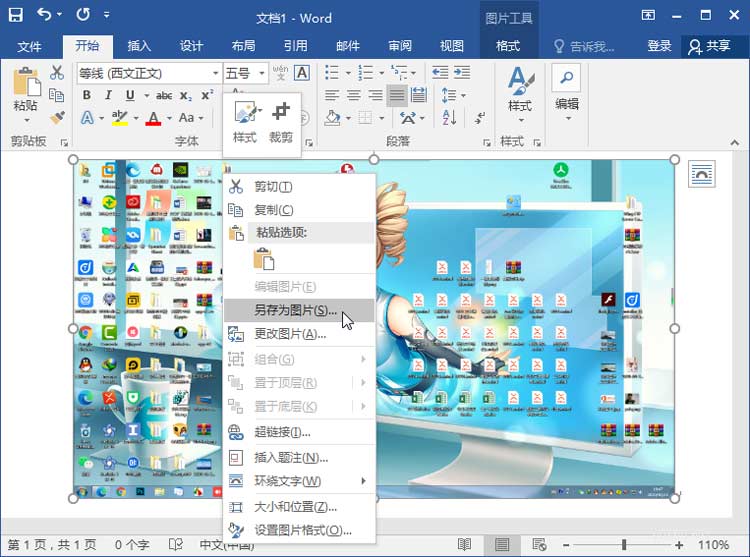Open the Paste options dropdown arrow
Viewport: 750px width, 557px height.
[27, 120]
